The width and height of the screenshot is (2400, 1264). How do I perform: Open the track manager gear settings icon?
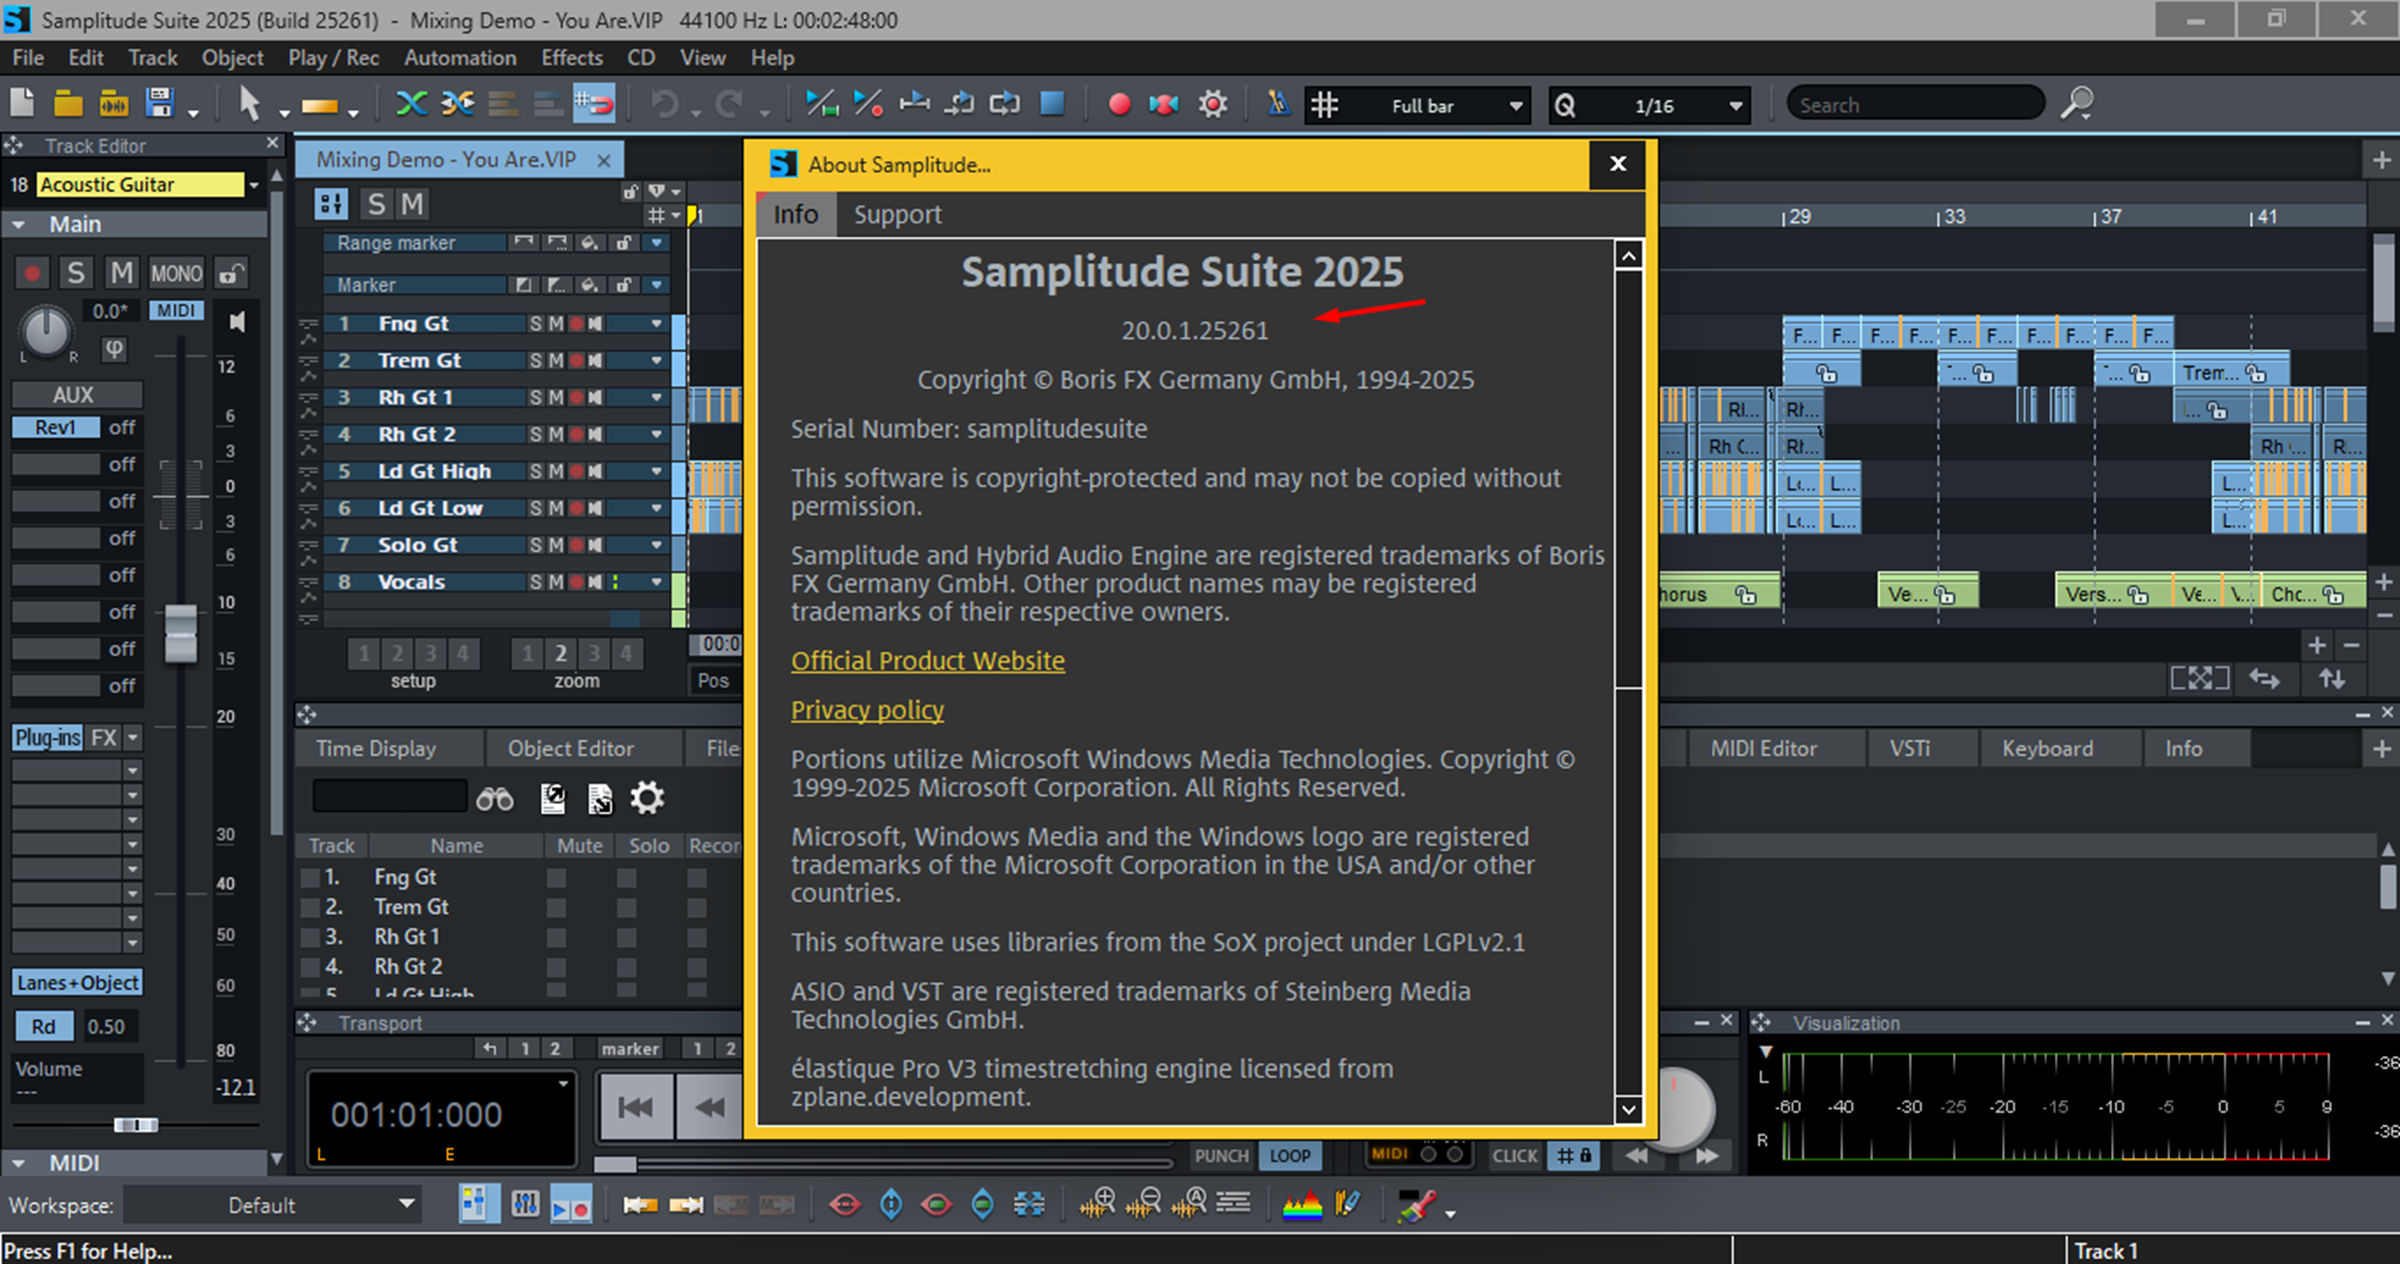[647, 798]
